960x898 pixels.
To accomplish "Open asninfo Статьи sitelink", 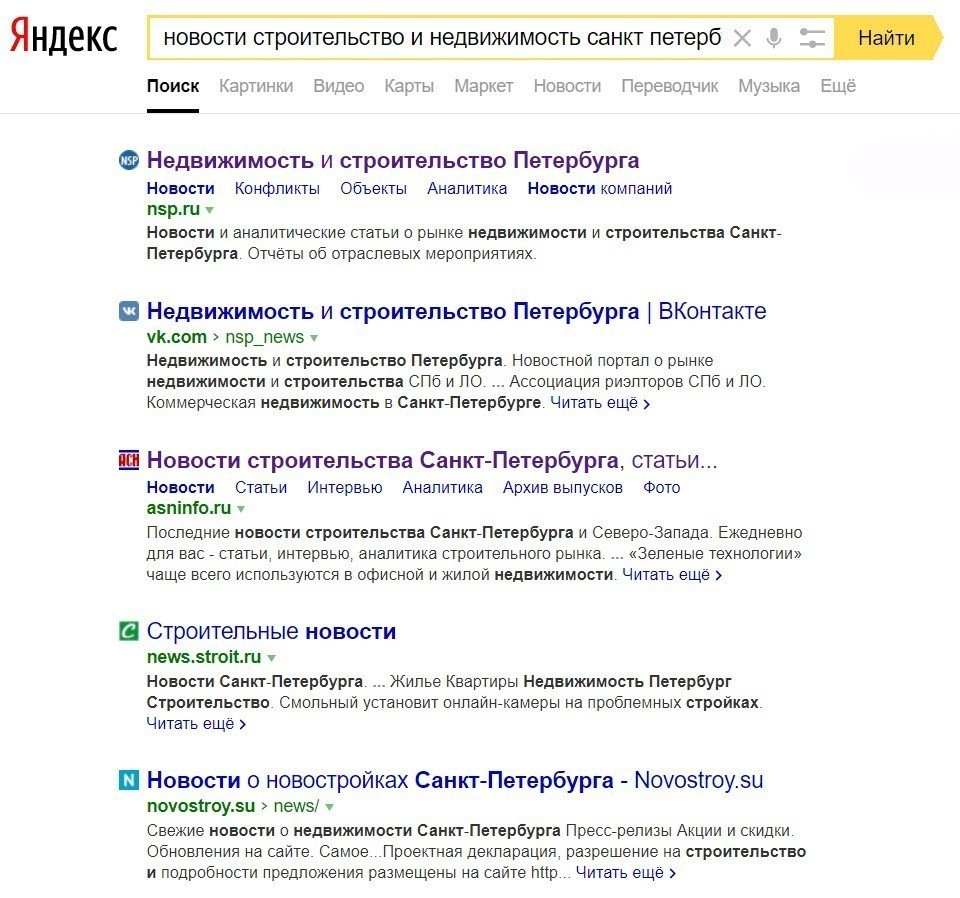I will click(x=261, y=488).
